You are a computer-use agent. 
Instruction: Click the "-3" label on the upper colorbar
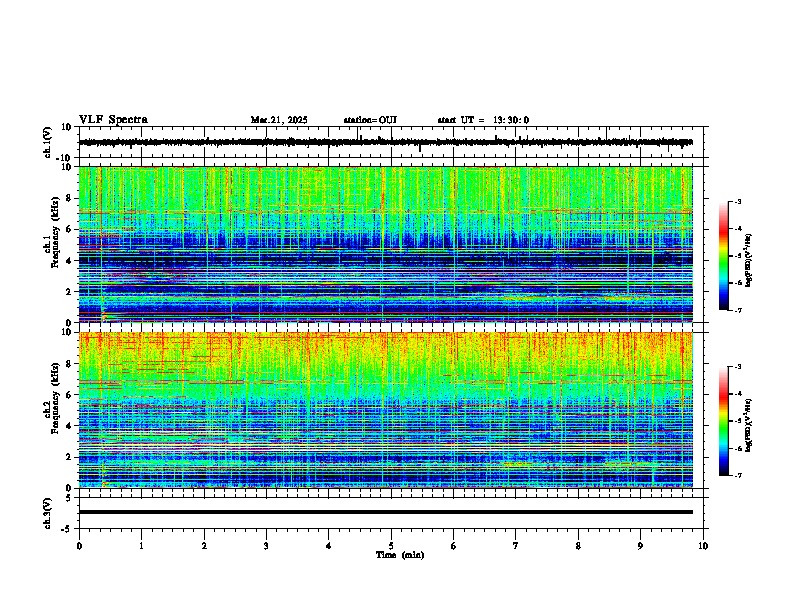point(738,201)
